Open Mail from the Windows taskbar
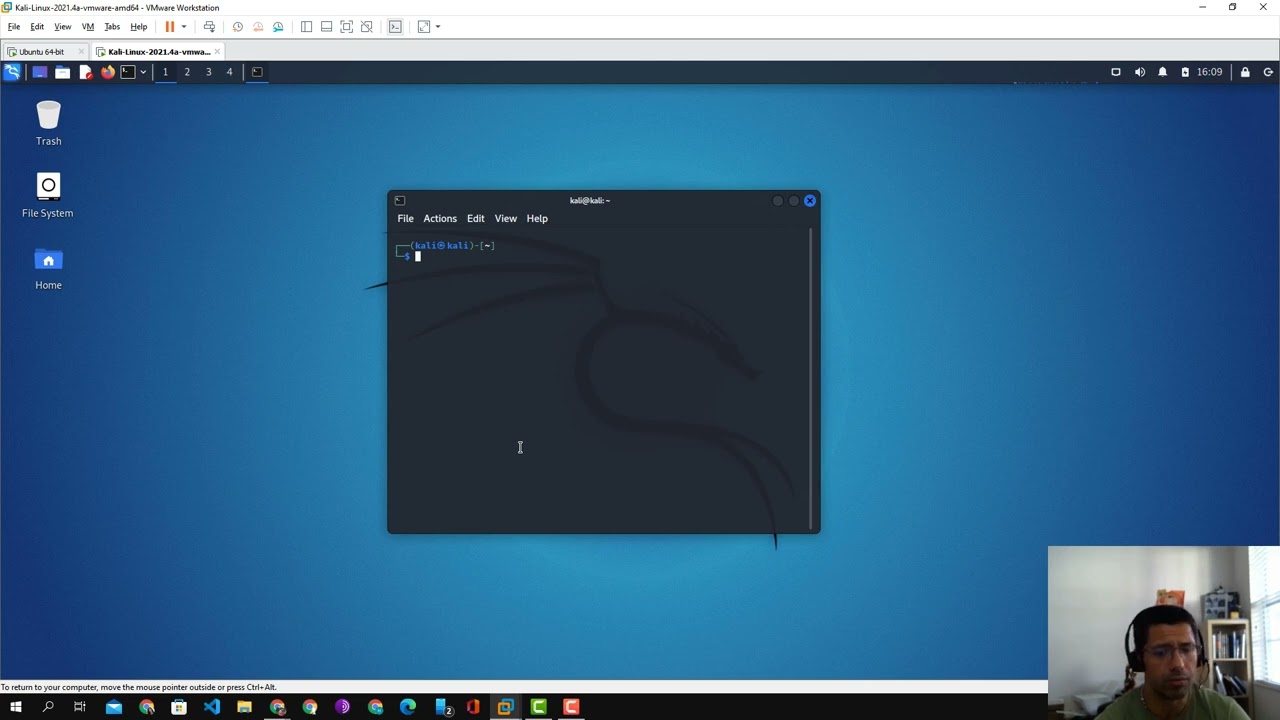 coord(114,707)
